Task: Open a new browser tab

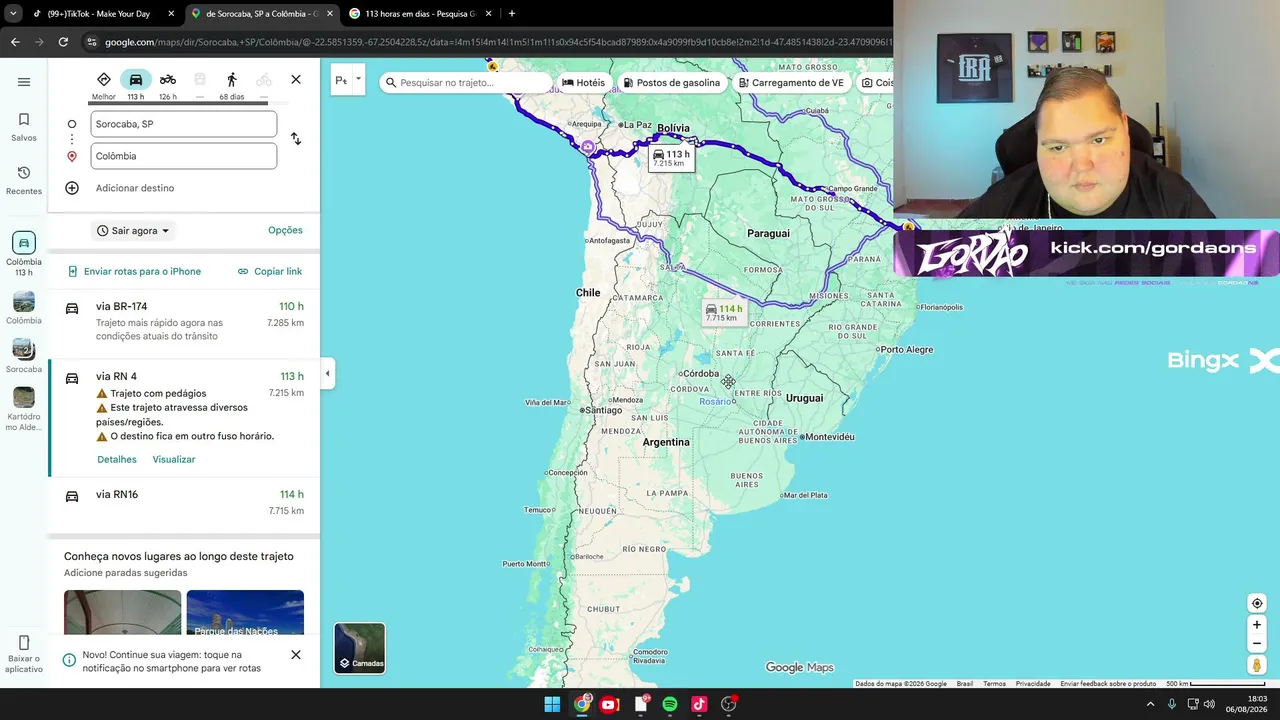Action: pos(512,14)
